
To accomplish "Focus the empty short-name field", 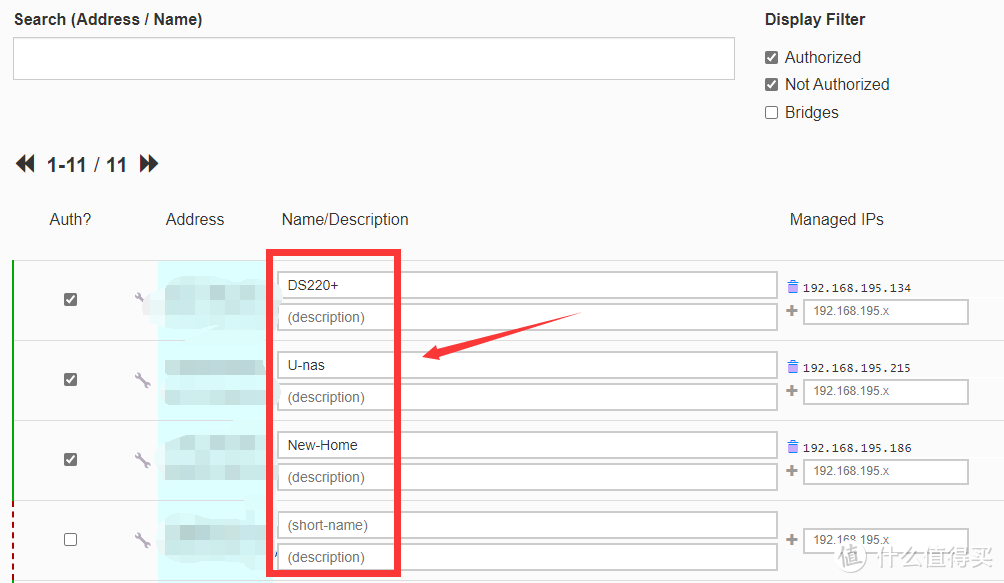I will coord(526,525).
